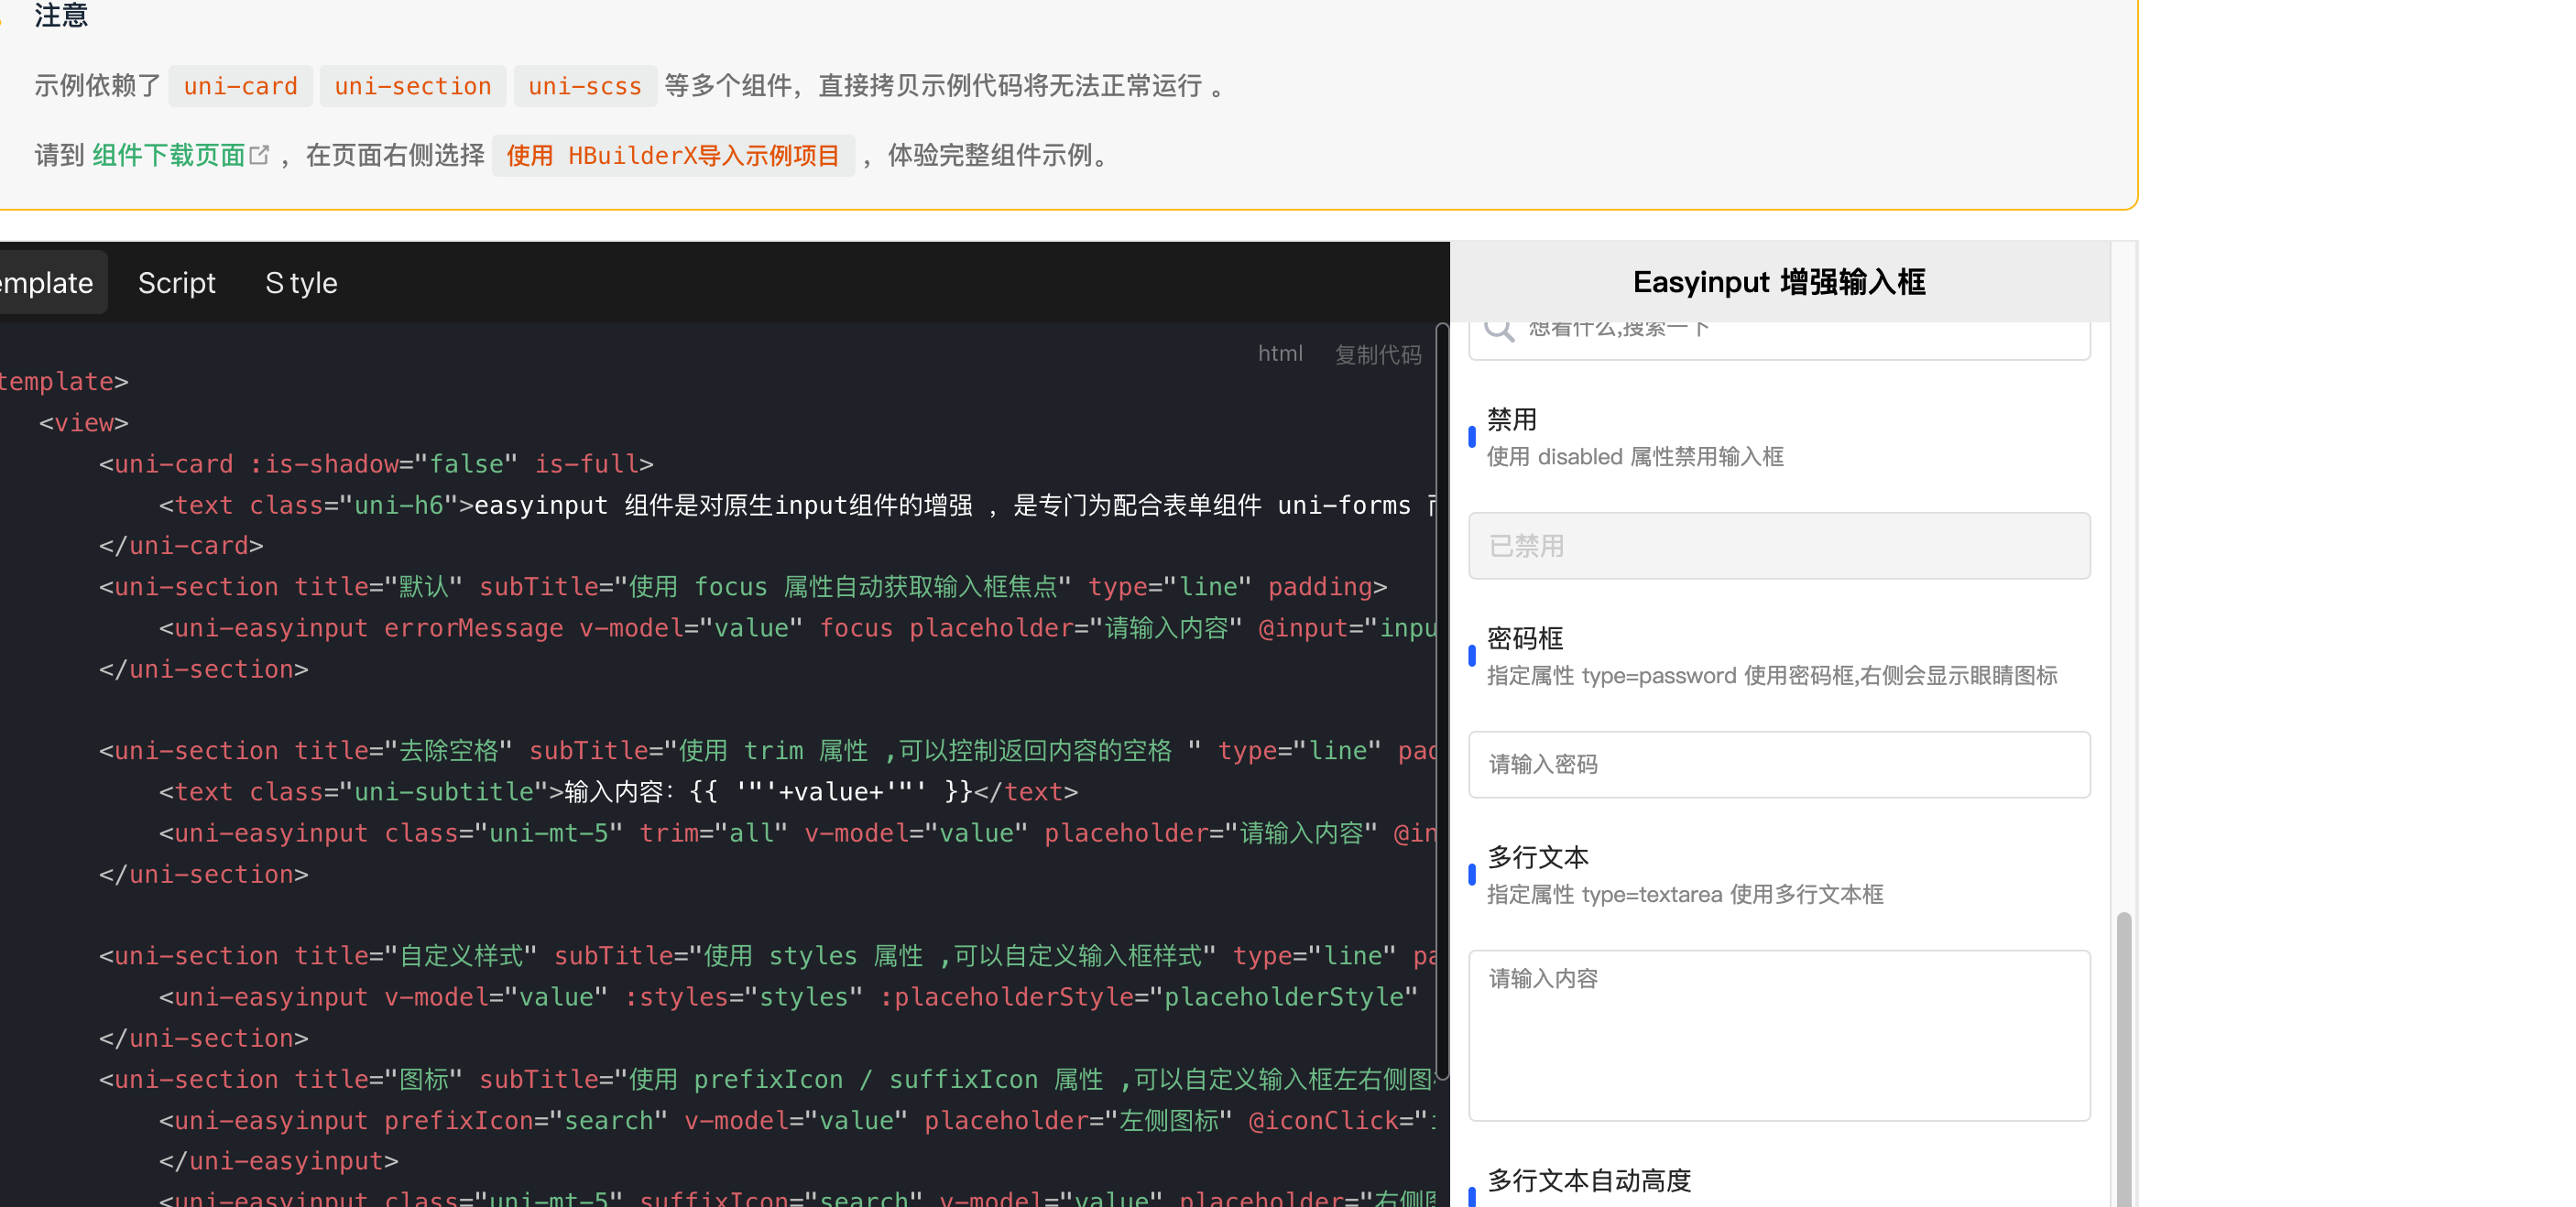Screen dimensions: 2576x1207
Task: Click the code line with title="自定义样式"
Action: click(768, 956)
